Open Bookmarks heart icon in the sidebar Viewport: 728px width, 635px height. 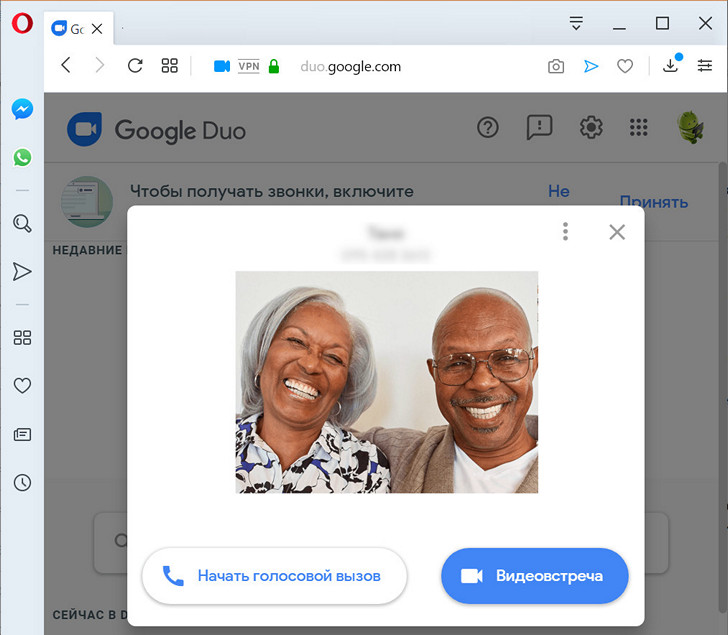click(x=22, y=385)
